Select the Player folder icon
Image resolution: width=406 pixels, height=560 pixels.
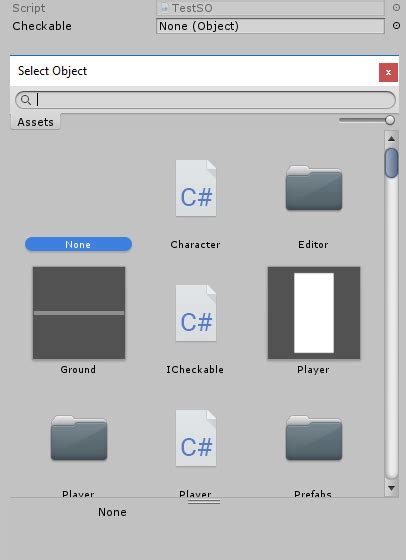(x=79, y=438)
